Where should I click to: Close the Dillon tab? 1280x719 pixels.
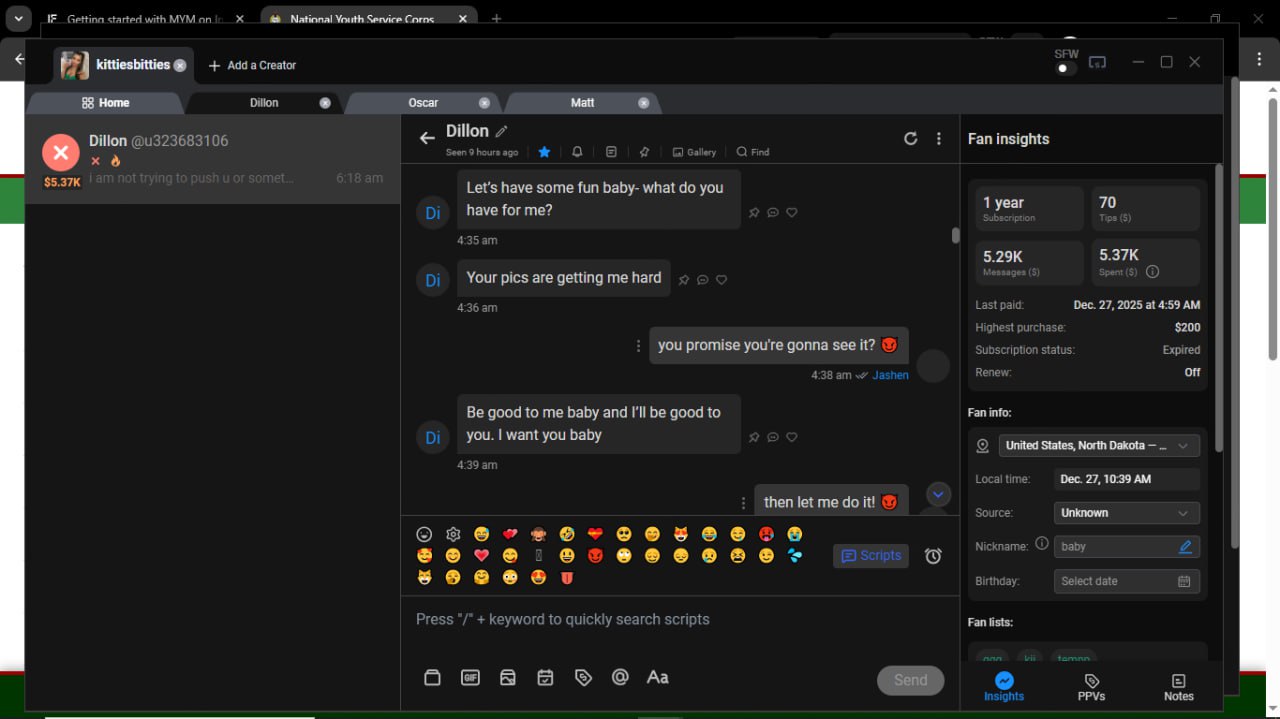[325, 103]
